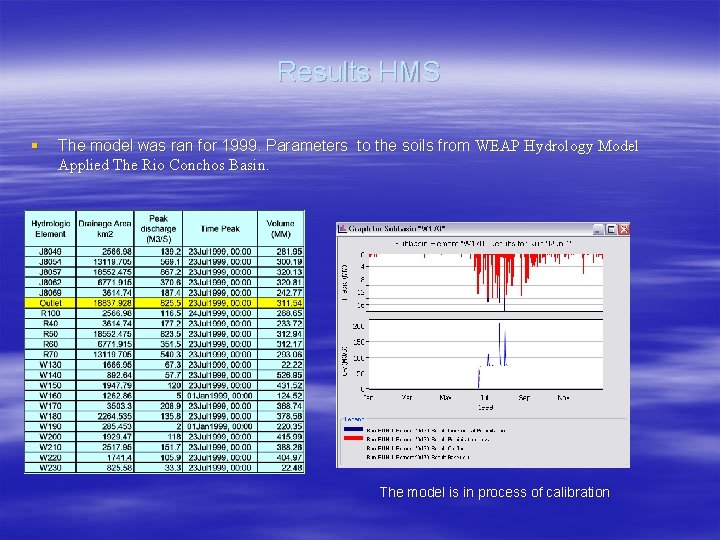The image size is (720, 540).
Task: Select the highlighted 'Outlet' row label
Action: click(x=51, y=303)
